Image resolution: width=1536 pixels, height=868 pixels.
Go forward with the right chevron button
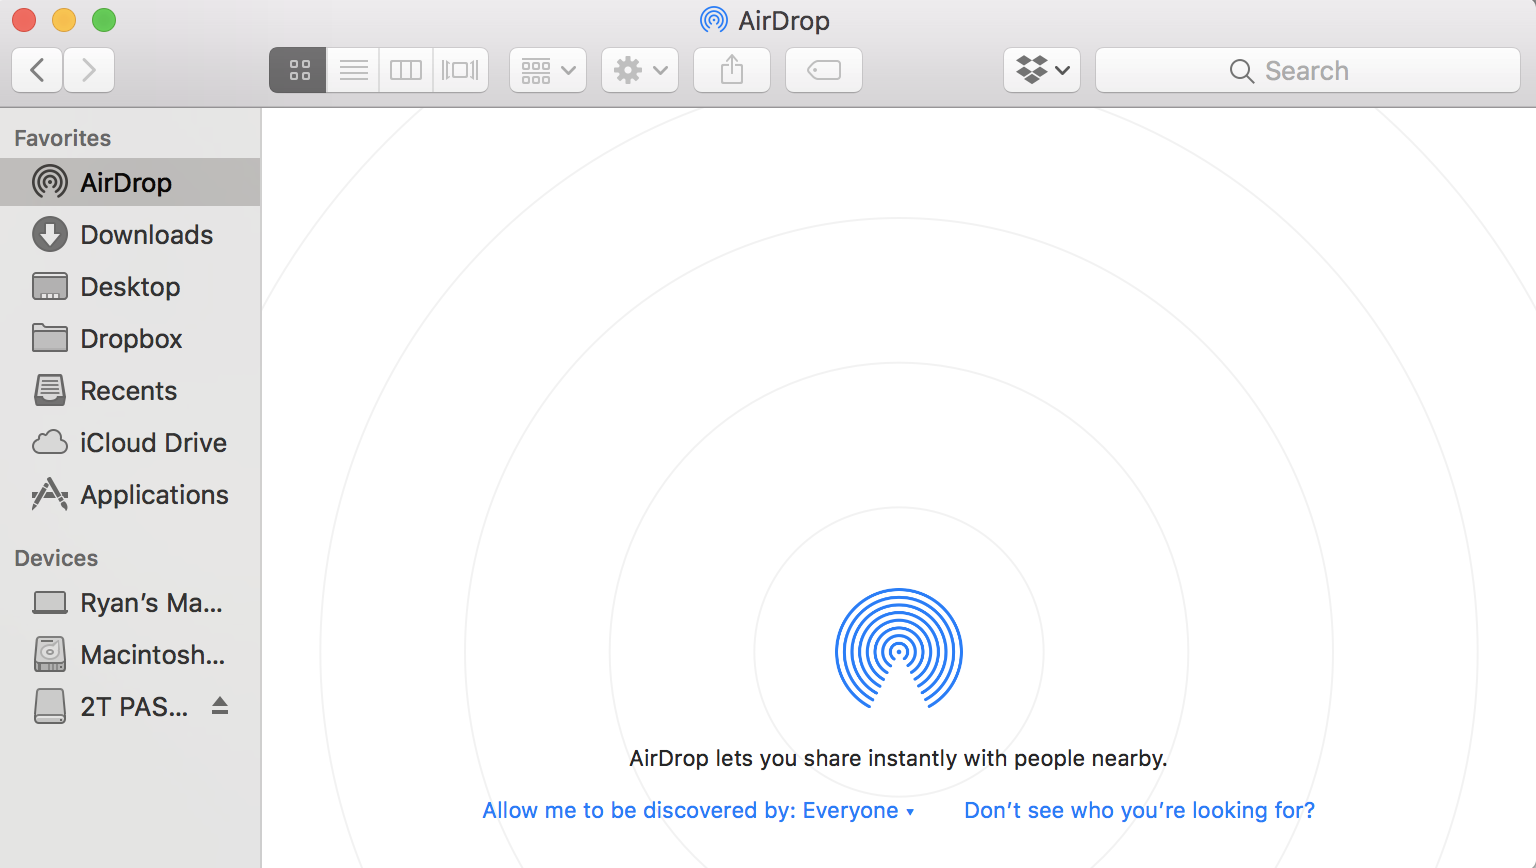coord(89,70)
